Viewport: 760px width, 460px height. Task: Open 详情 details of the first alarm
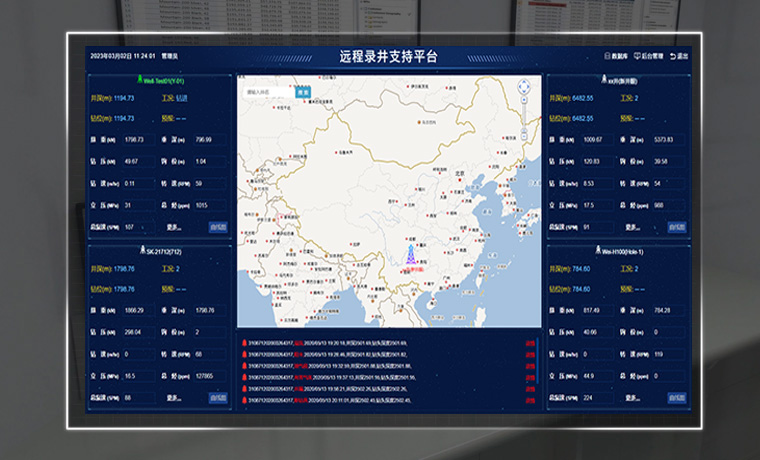coord(530,344)
